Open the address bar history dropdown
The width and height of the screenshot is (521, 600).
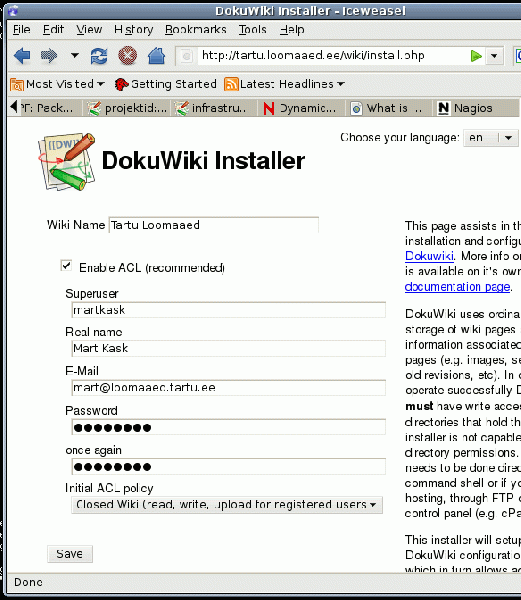point(494,56)
